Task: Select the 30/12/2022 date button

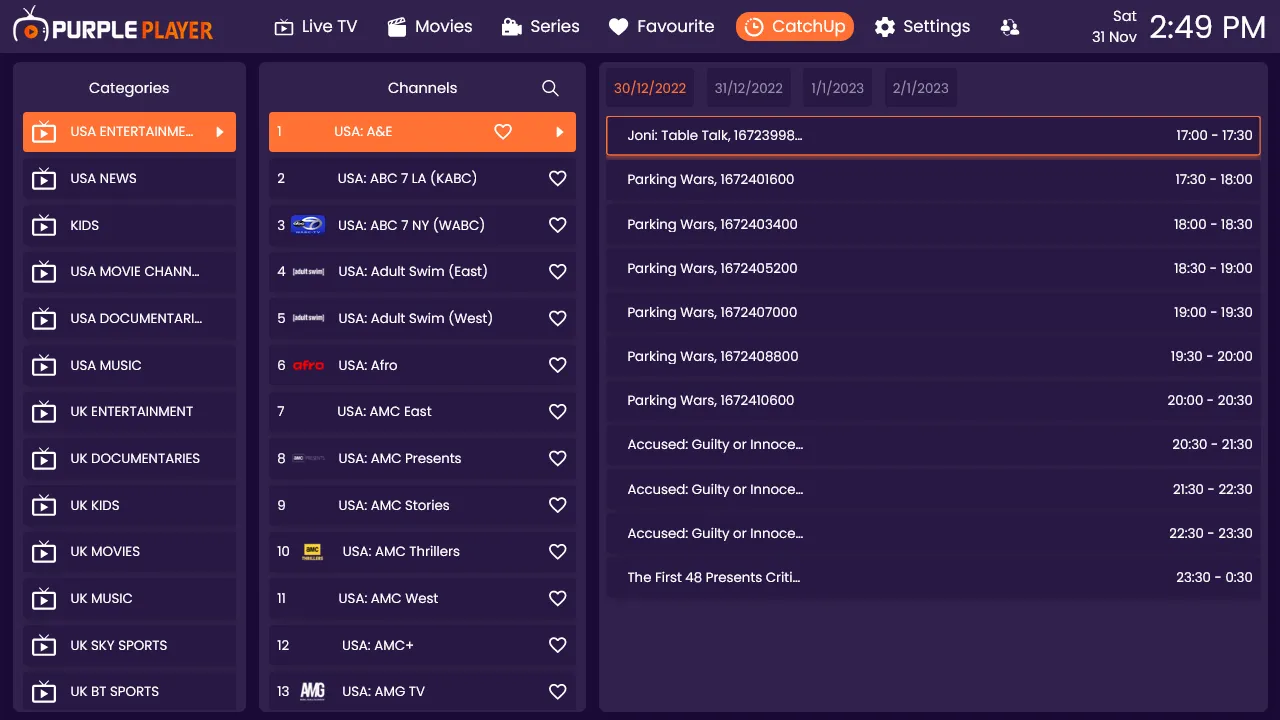Action: click(x=650, y=88)
